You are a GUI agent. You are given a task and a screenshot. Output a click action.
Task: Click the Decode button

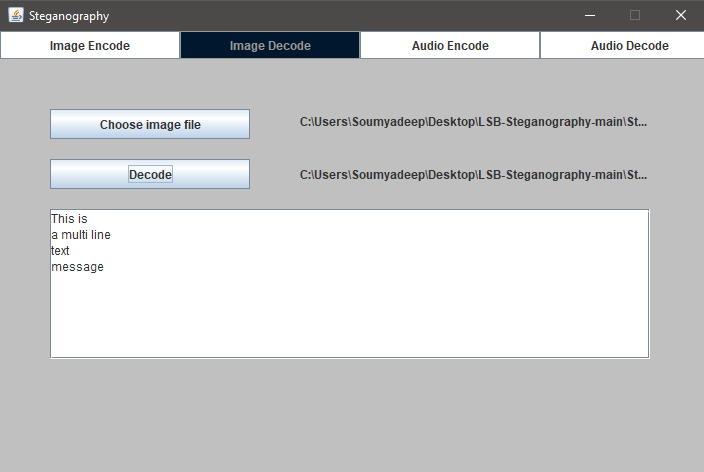(150, 174)
